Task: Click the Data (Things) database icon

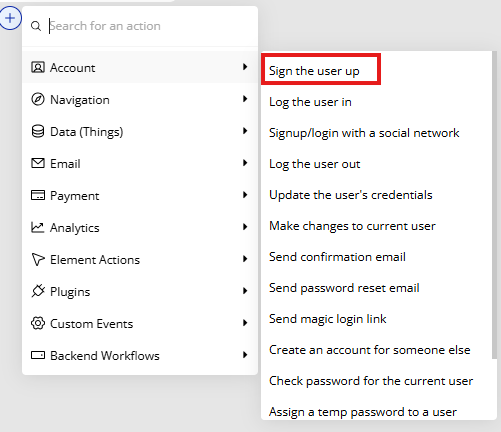Action: [x=38, y=131]
